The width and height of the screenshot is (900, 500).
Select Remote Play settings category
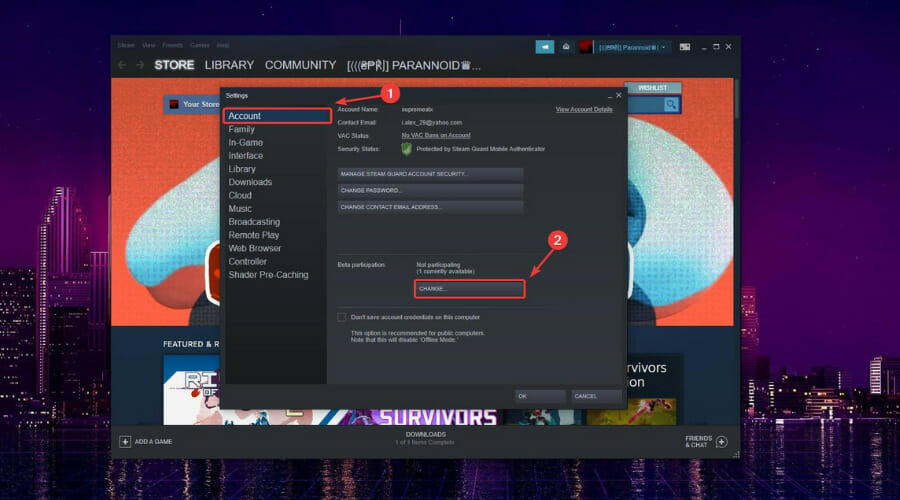[254, 235]
